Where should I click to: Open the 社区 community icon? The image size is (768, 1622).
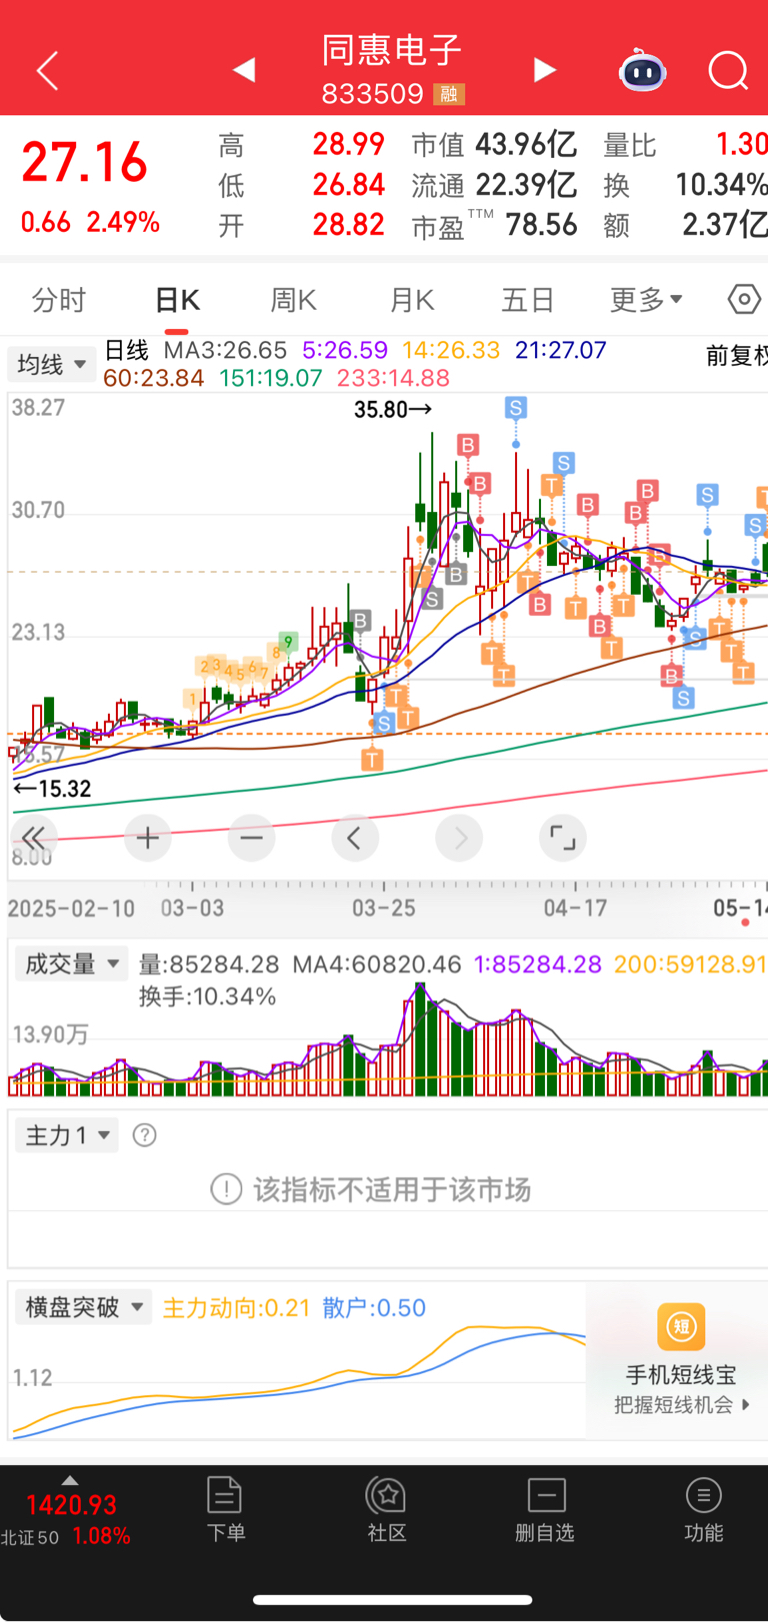tap(386, 1510)
